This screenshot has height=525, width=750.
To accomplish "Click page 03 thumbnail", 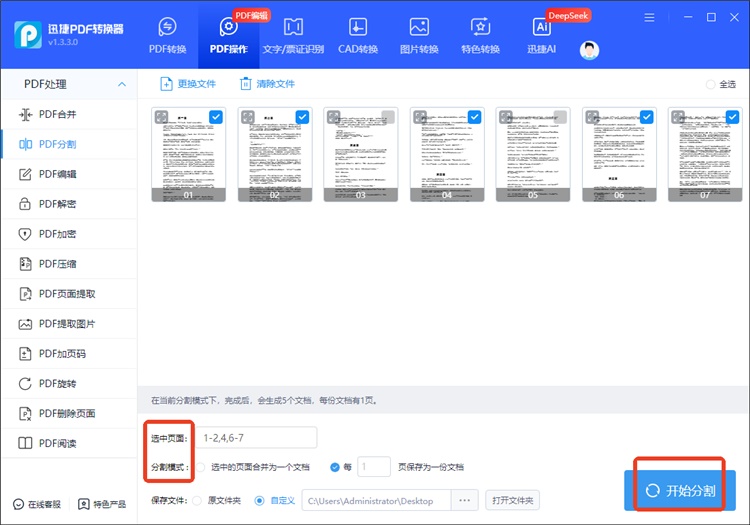I will click(x=361, y=154).
